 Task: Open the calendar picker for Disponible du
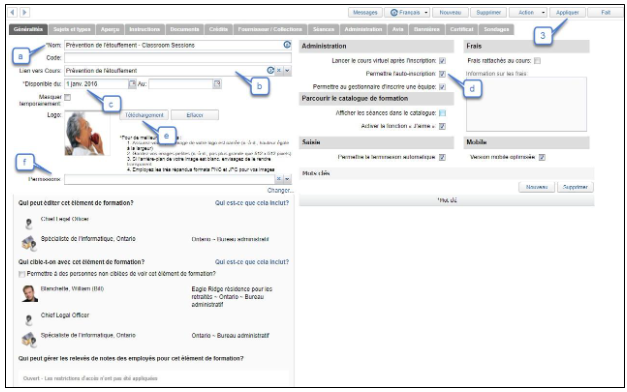(x=132, y=84)
